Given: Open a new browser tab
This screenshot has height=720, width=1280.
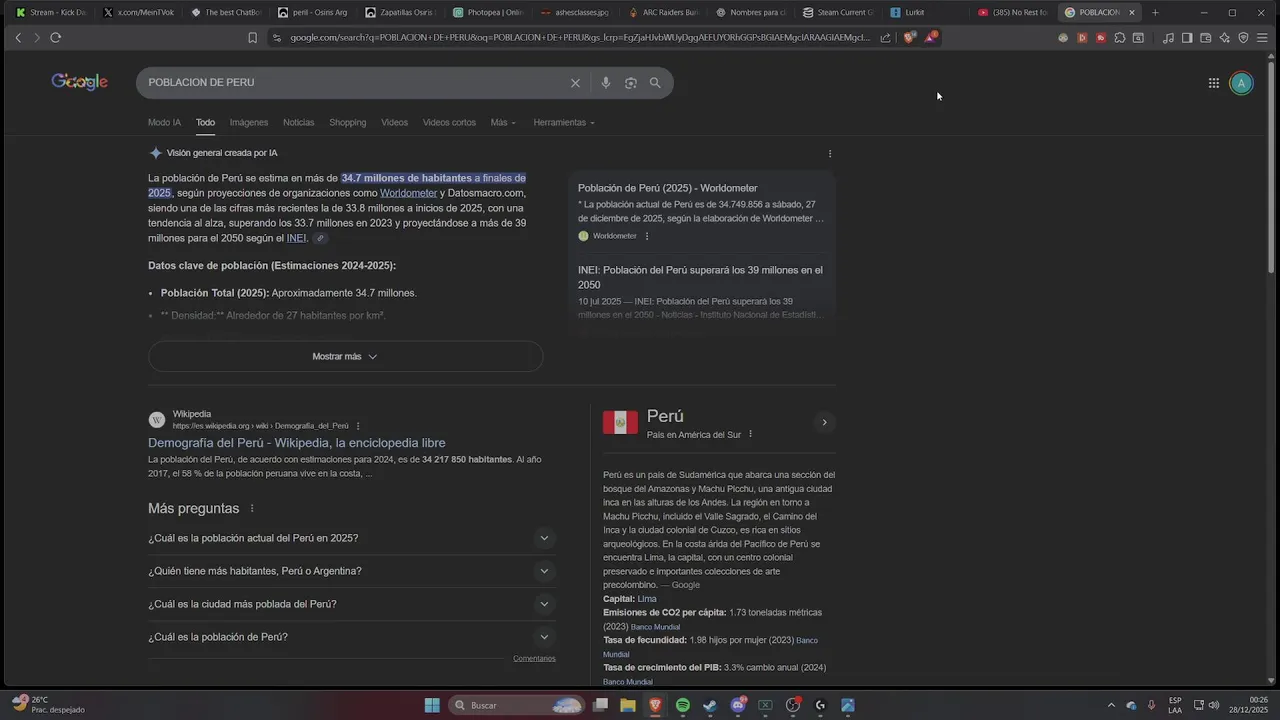Looking at the screenshot, I should (1155, 13).
